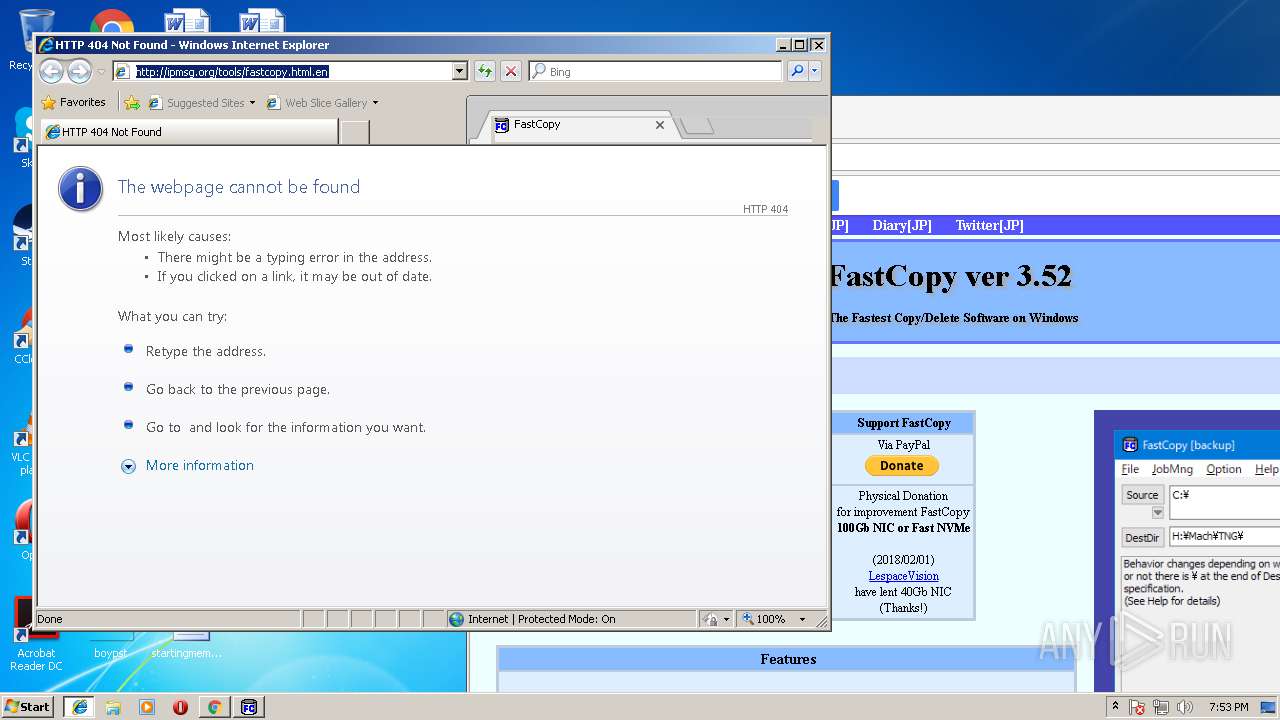Click the PayPal Donate button
This screenshot has height=720, width=1280.
(902, 465)
